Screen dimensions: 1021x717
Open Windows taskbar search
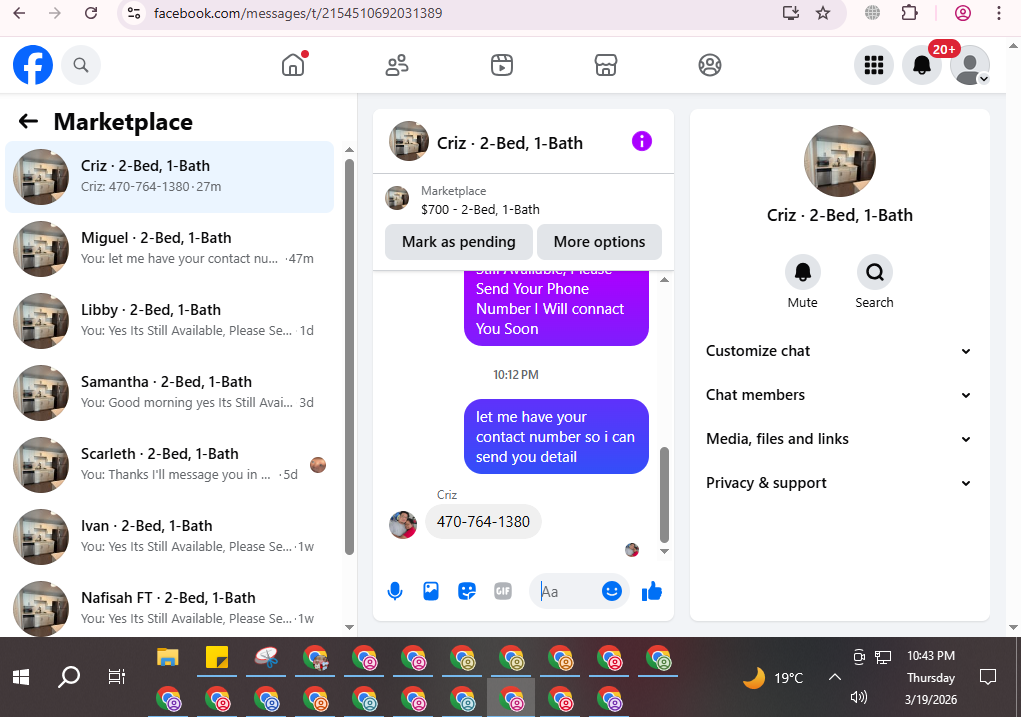pyautogui.click(x=69, y=678)
